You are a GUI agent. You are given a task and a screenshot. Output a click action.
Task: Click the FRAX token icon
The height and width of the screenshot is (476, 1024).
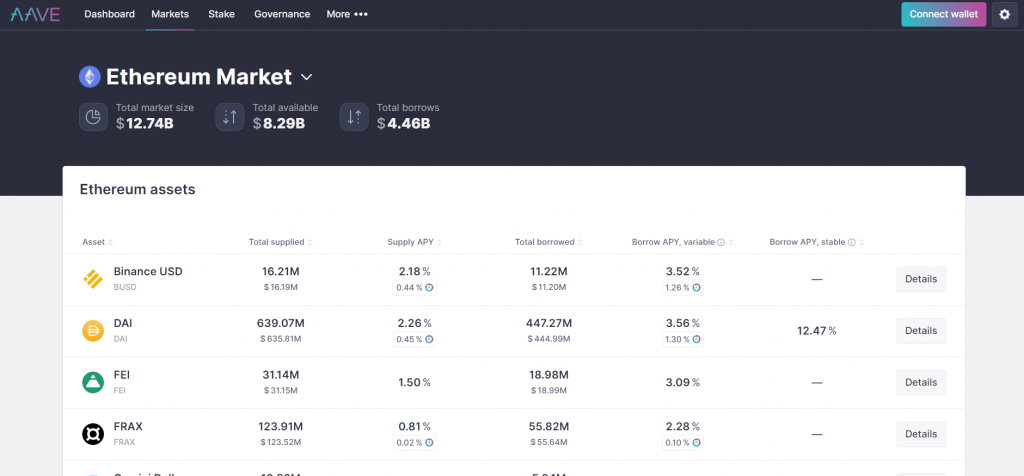93,434
